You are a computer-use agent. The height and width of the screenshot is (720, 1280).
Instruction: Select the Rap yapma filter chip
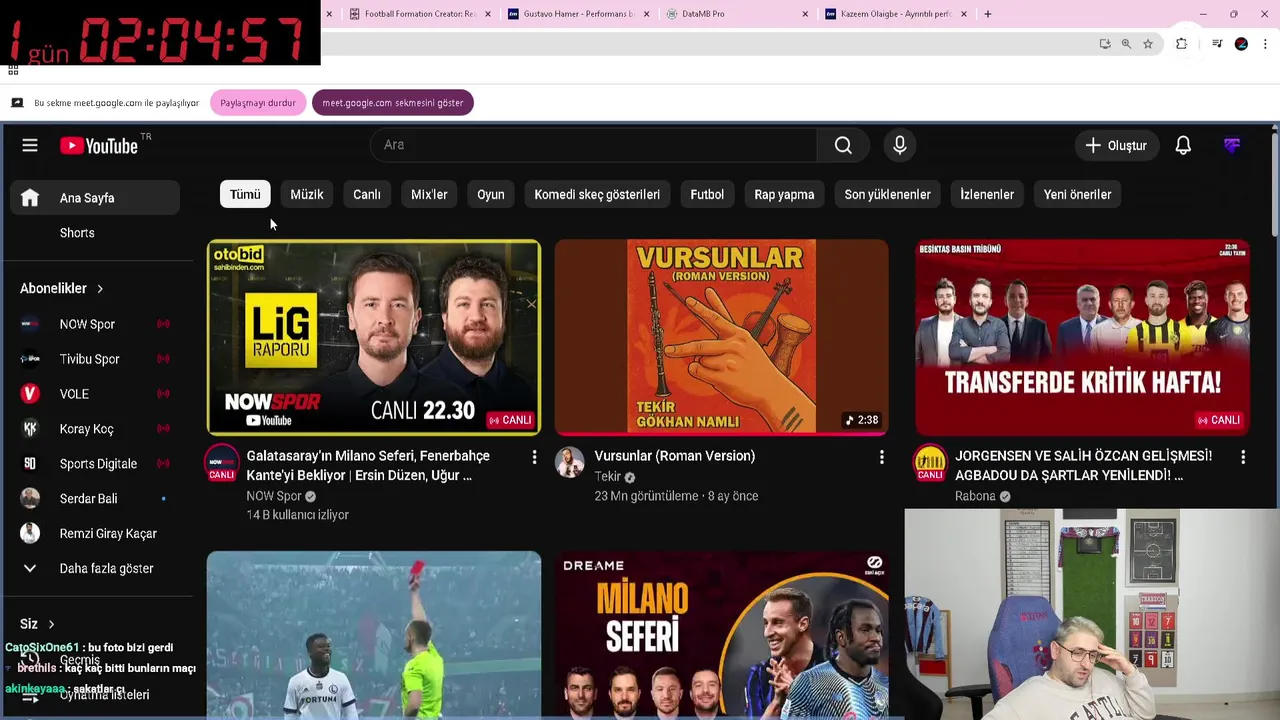click(x=784, y=194)
